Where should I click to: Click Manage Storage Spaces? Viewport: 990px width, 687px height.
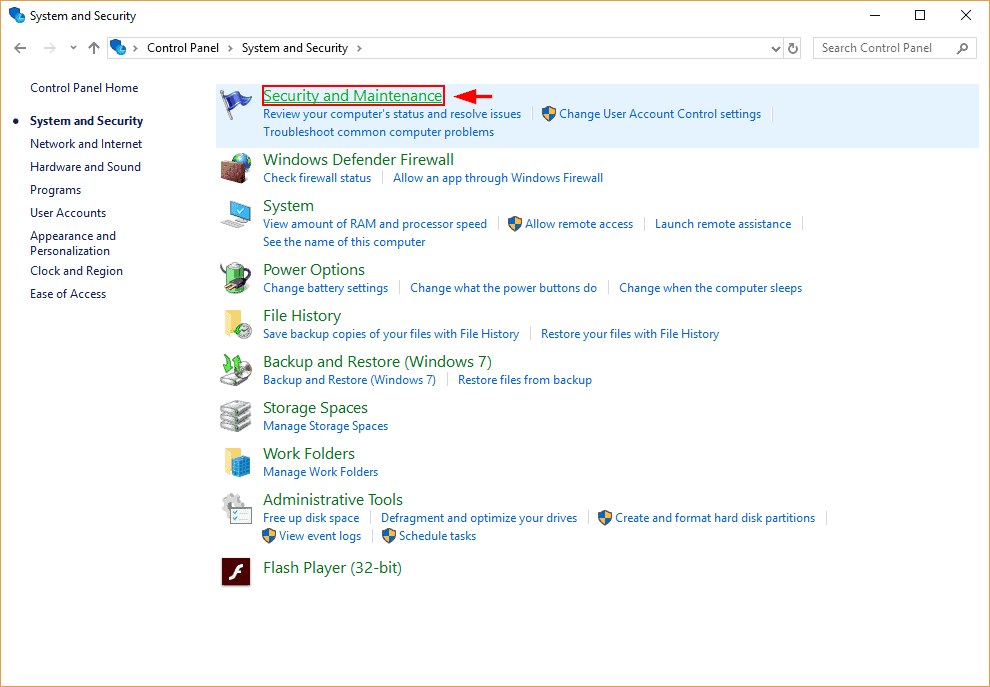(325, 426)
